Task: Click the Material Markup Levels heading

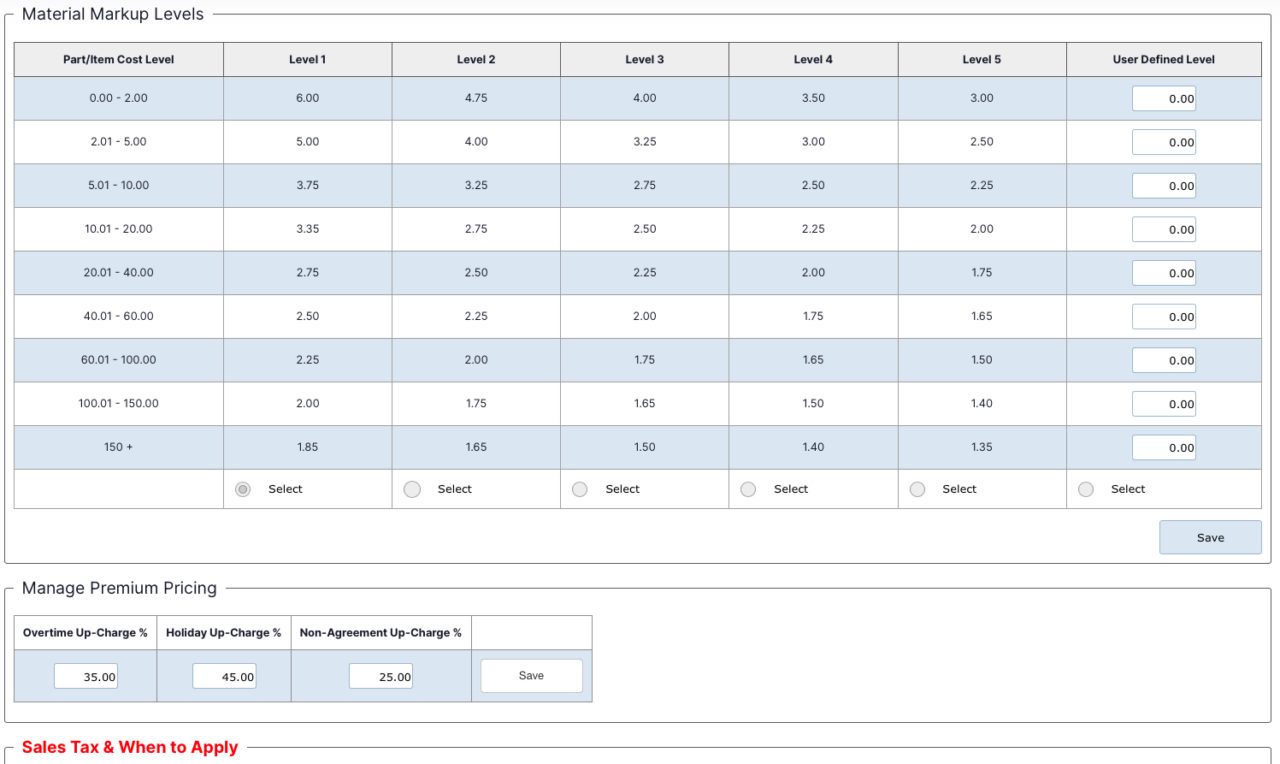Action: click(112, 14)
